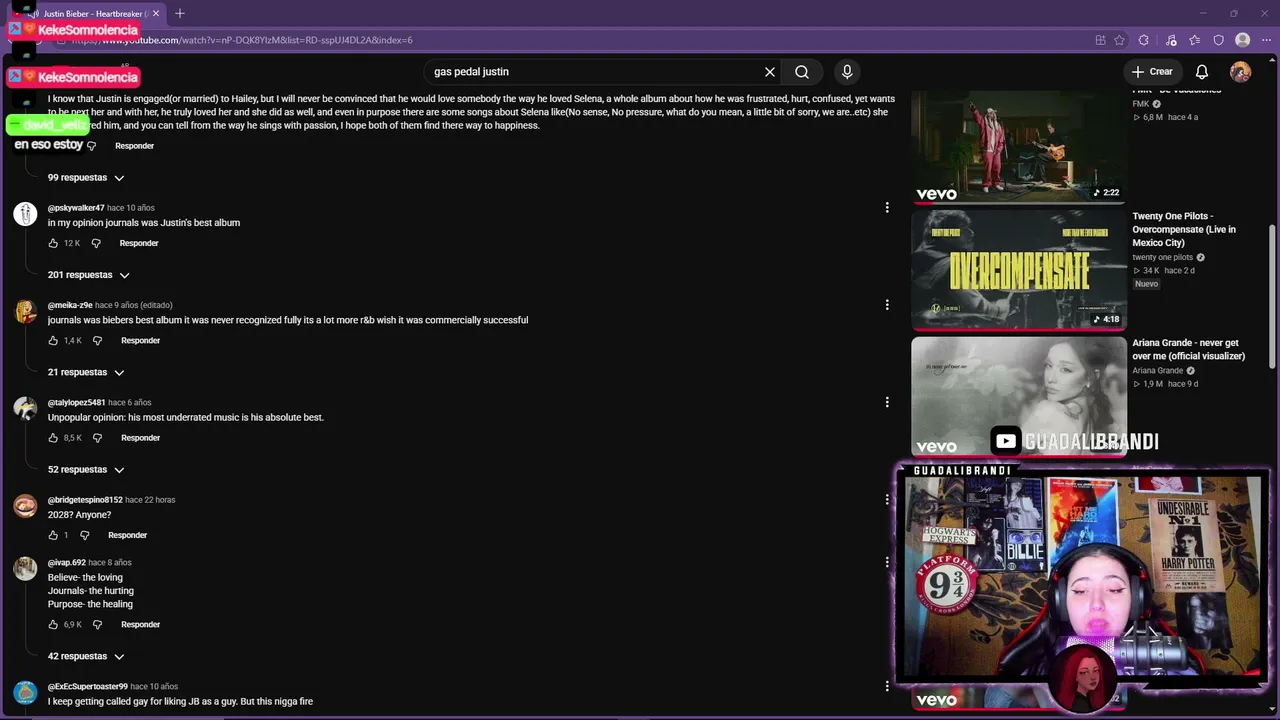The image size is (1280, 720).
Task: Add this page to browser favorites
Action: (1119, 40)
